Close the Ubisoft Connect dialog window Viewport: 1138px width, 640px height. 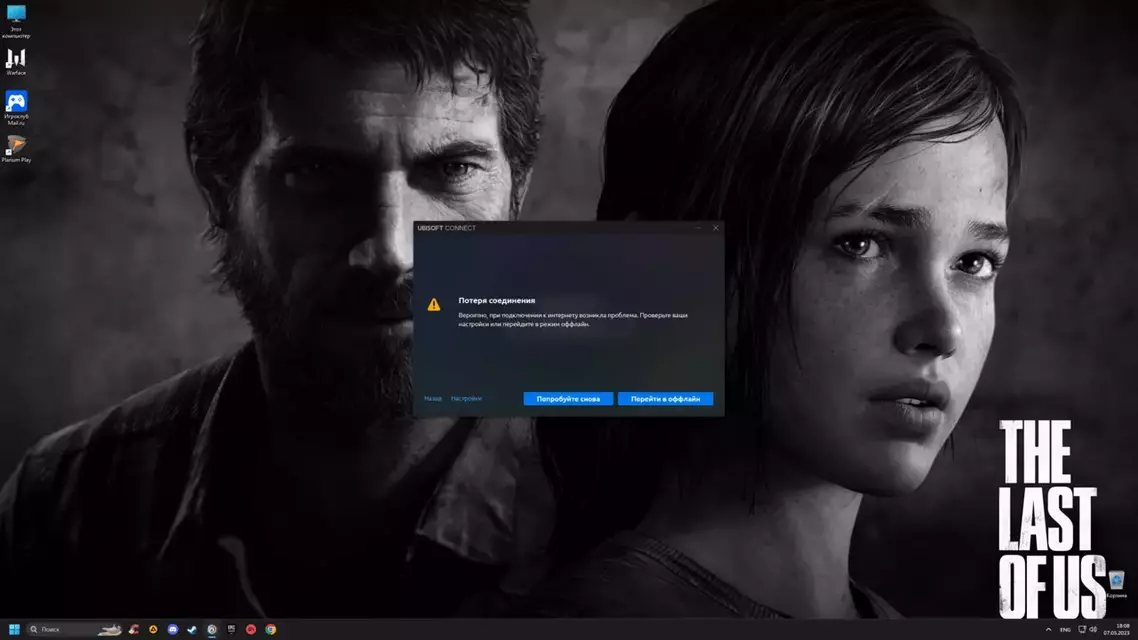716,228
